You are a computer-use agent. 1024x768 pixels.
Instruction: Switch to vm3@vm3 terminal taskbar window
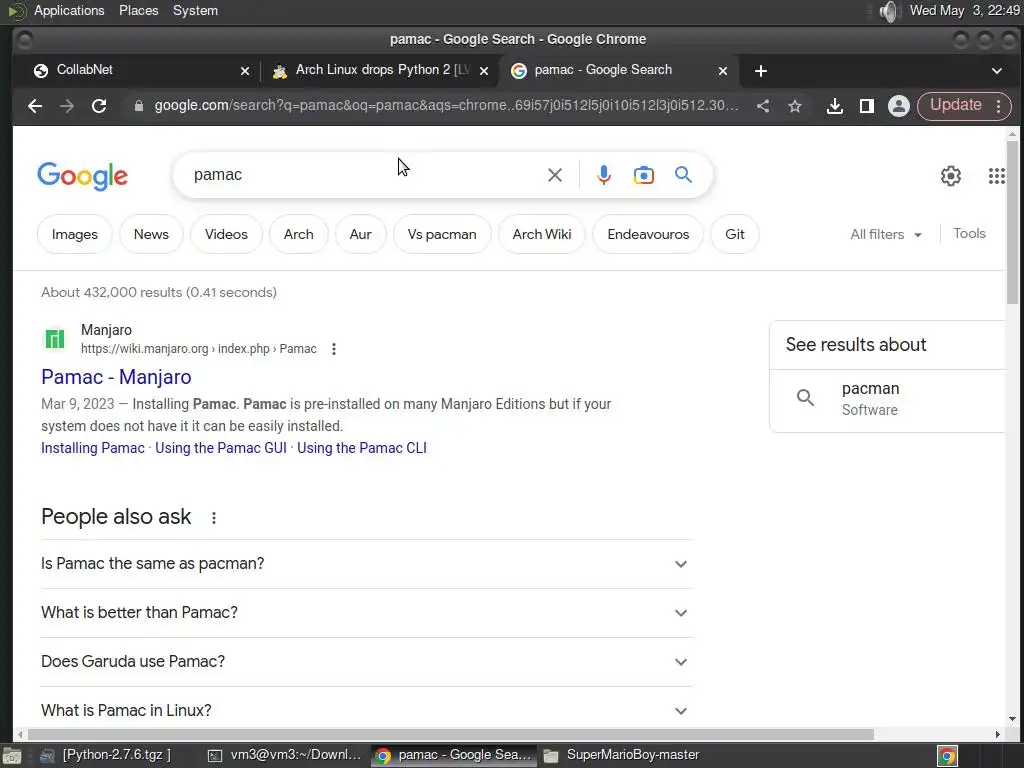click(x=285, y=756)
